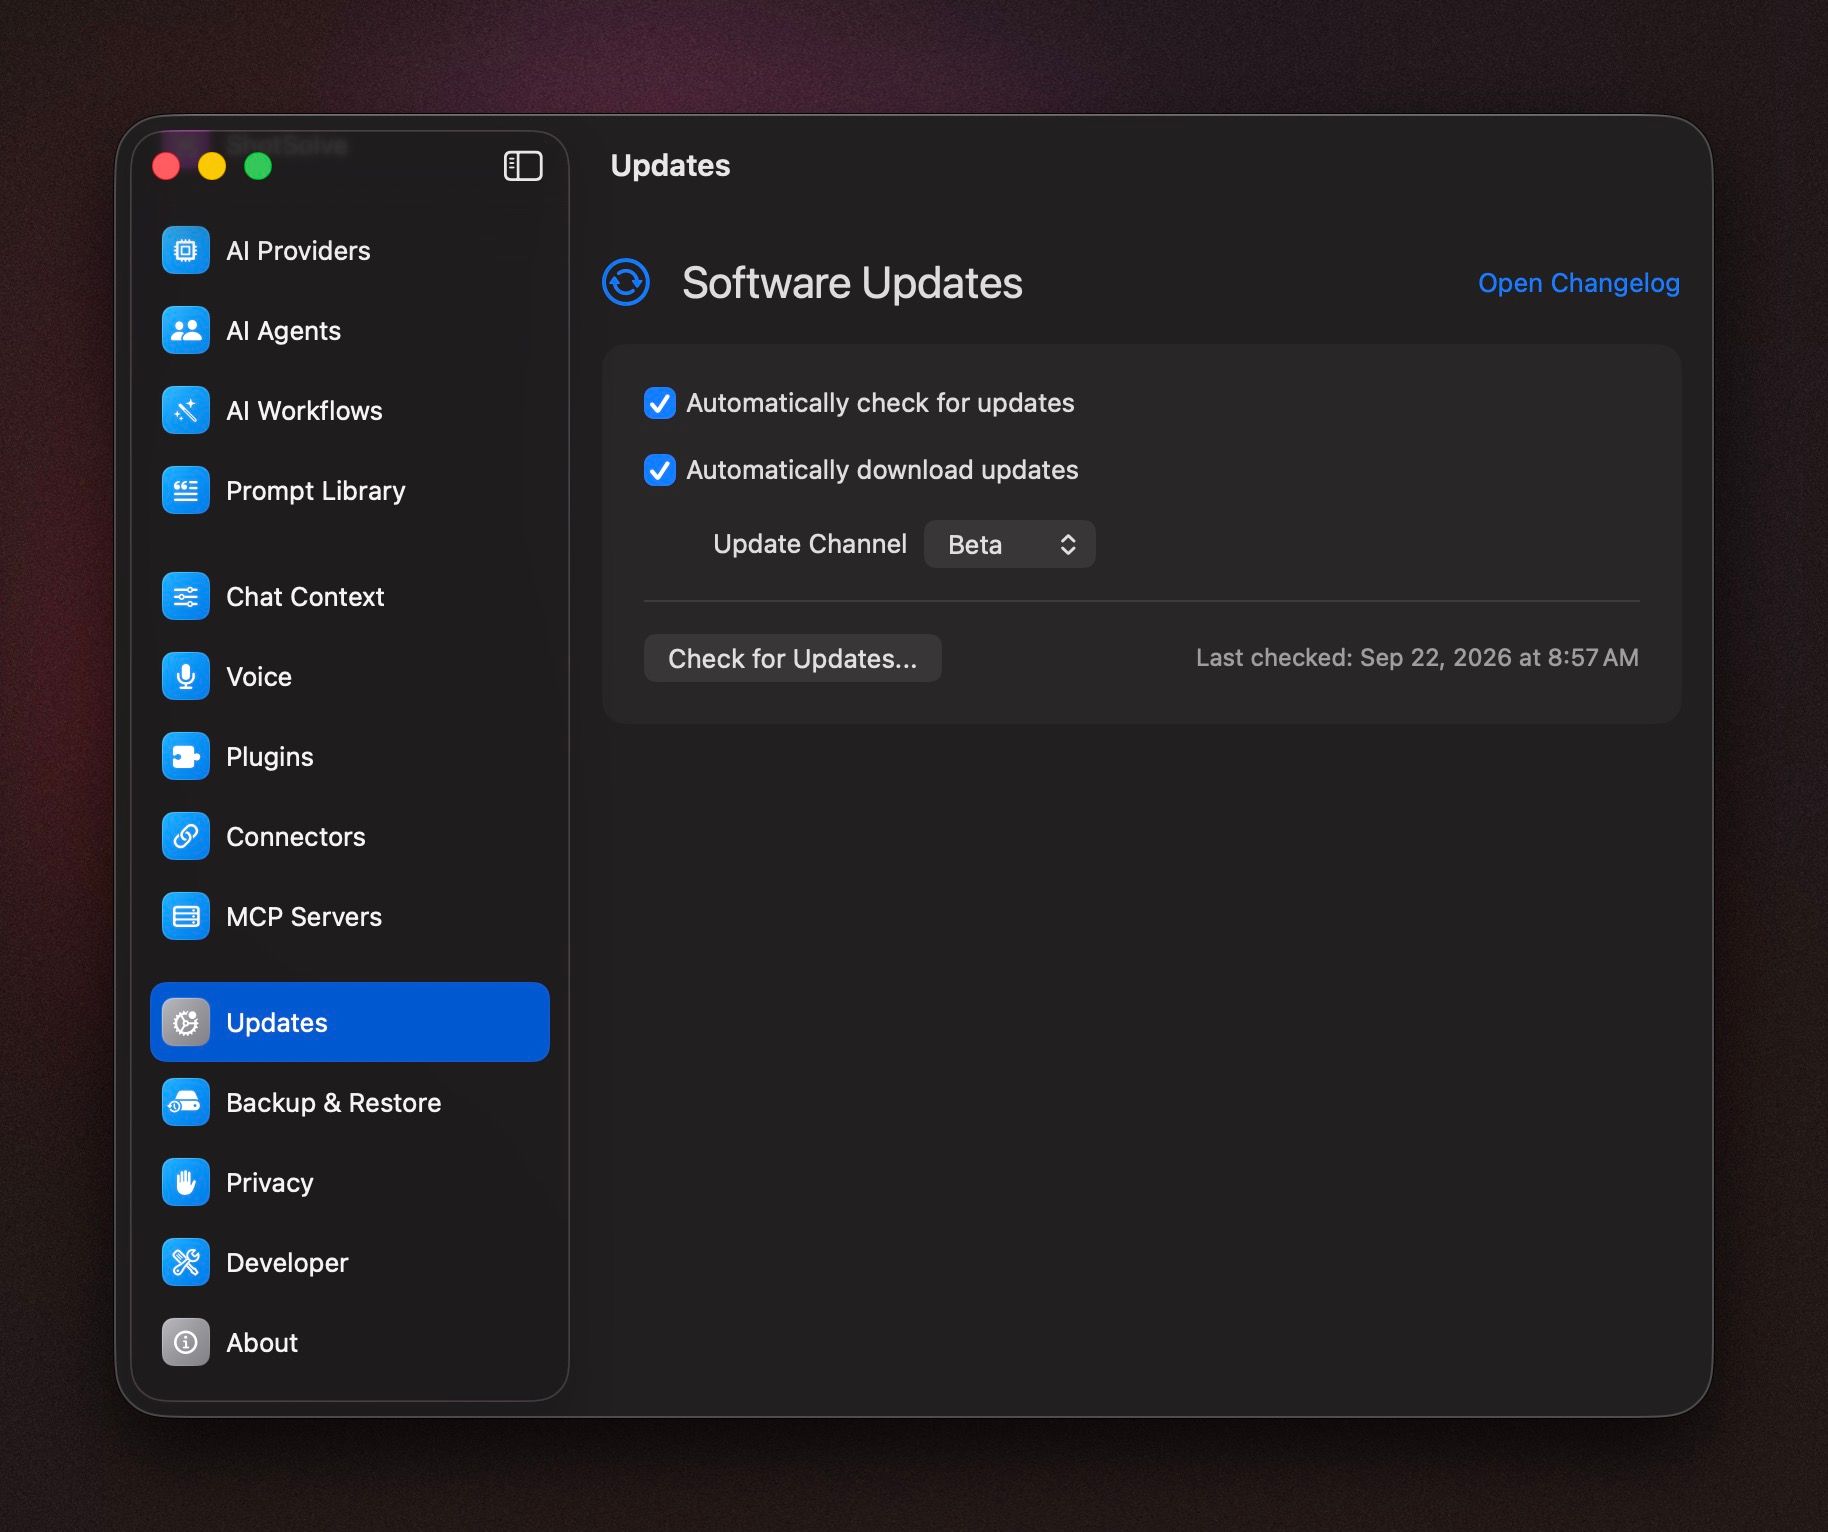Disable Automatically check for updates checkbox
1828x1532 pixels.
click(660, 403)
